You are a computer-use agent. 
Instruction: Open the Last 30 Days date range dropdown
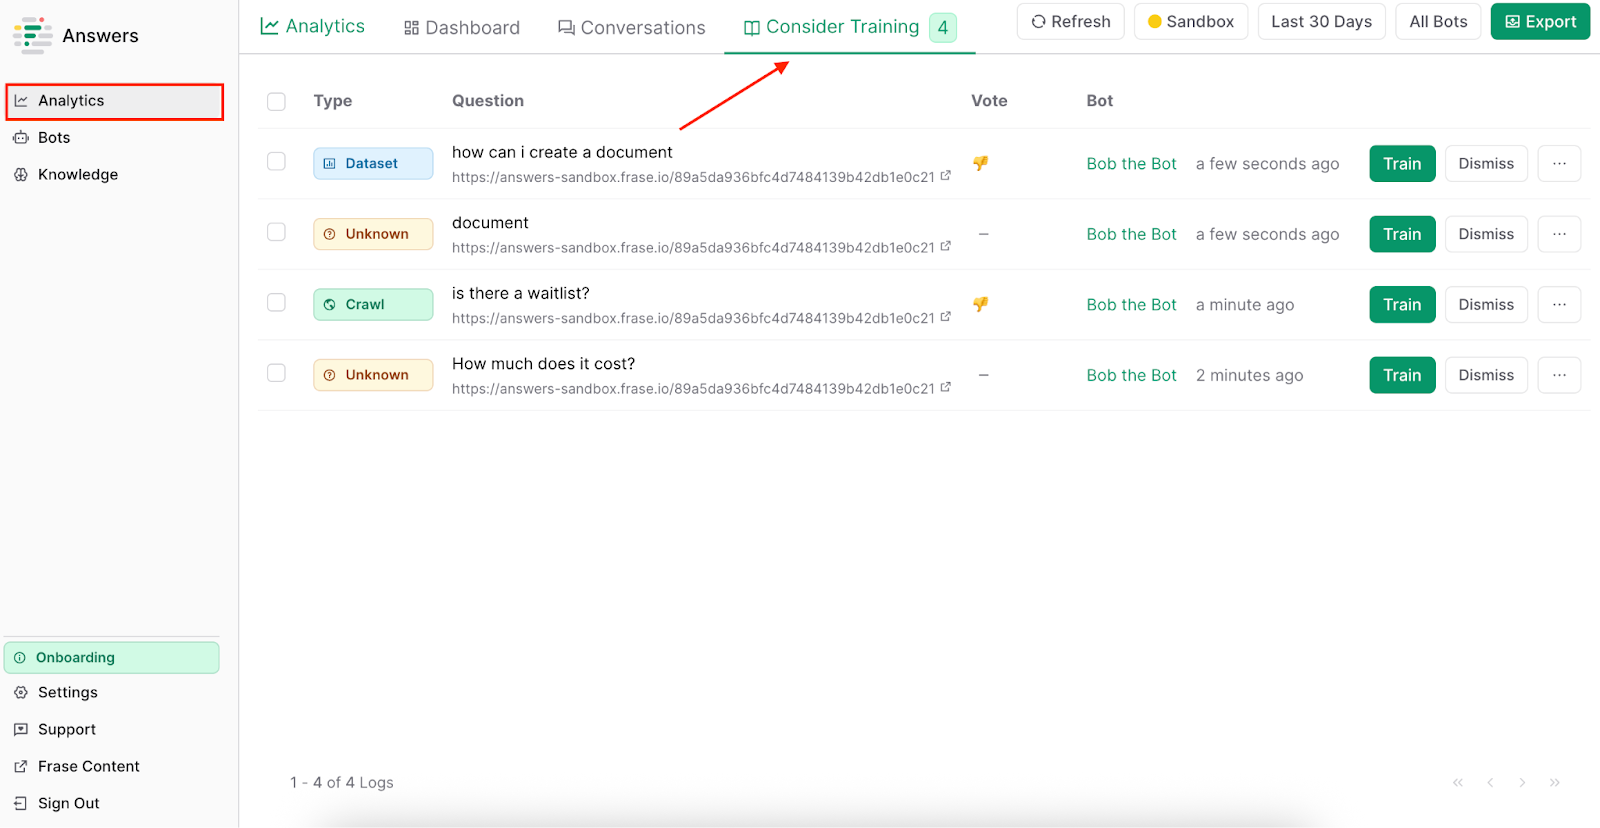pyautogui.click(x=1321, y=22)
